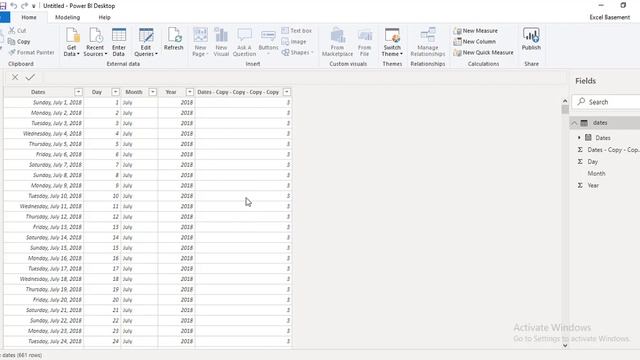The width and height of the screenshot is (640, 360).
Task: Activate Format Painter
Action: coord(31,52)
